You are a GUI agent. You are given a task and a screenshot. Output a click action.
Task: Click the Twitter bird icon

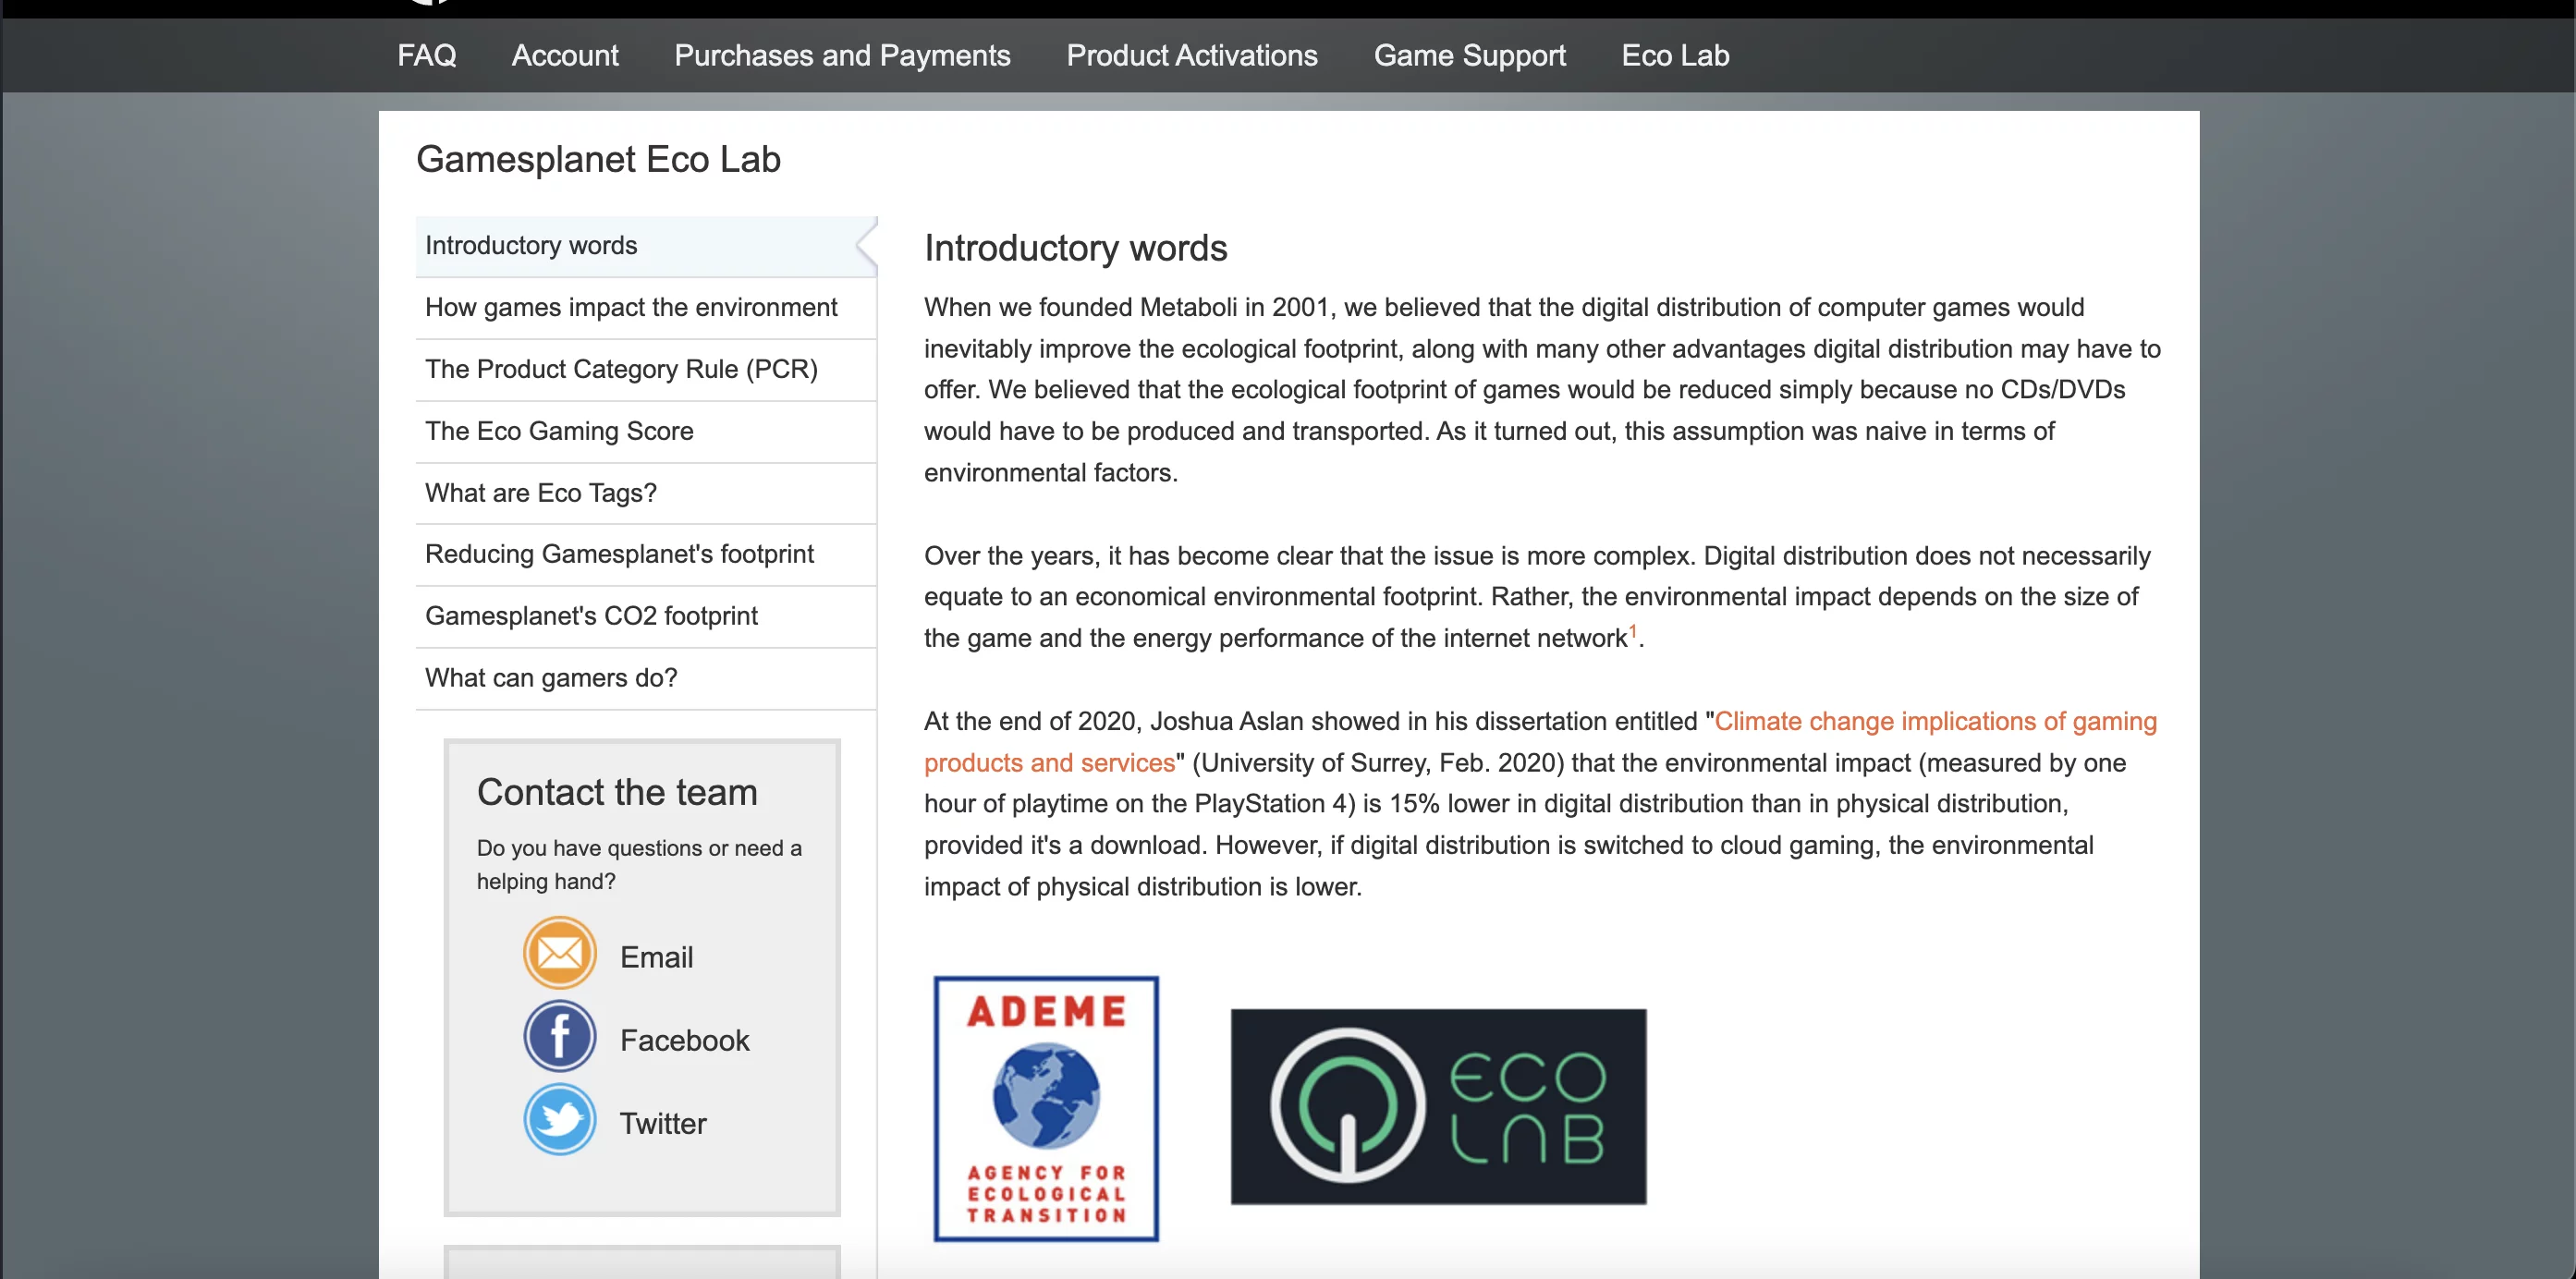(x=559, y=1119)
